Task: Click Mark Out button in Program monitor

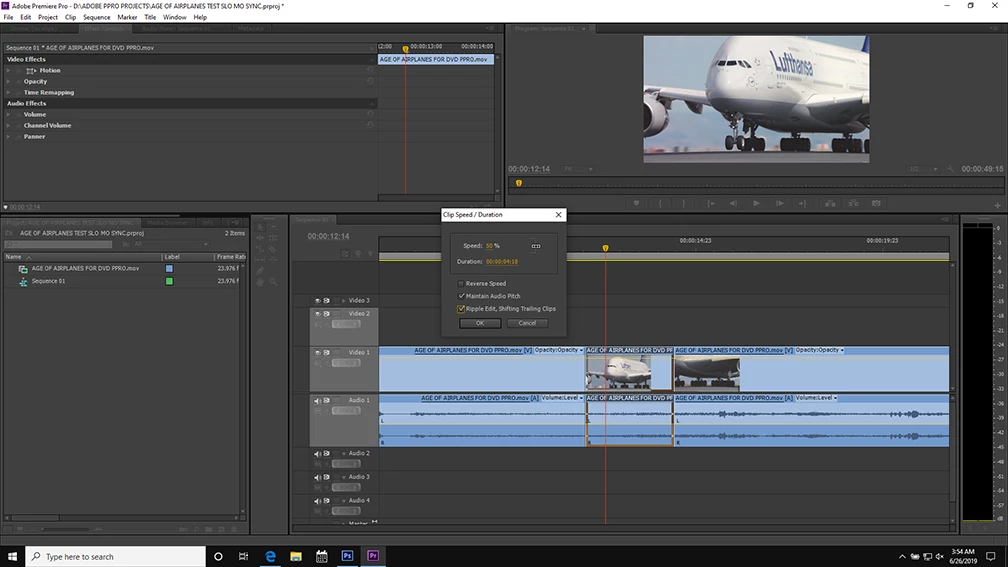Action: point(683,203)
